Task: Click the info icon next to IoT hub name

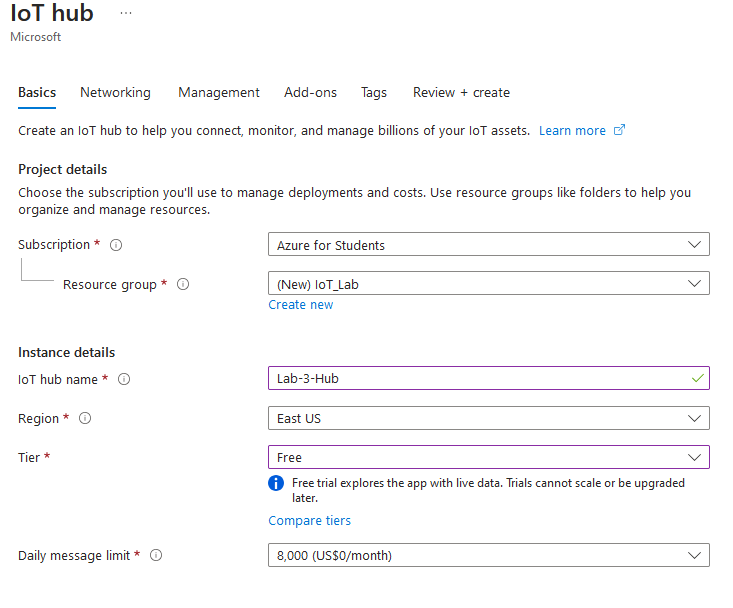Action: [x=124, y=379]
